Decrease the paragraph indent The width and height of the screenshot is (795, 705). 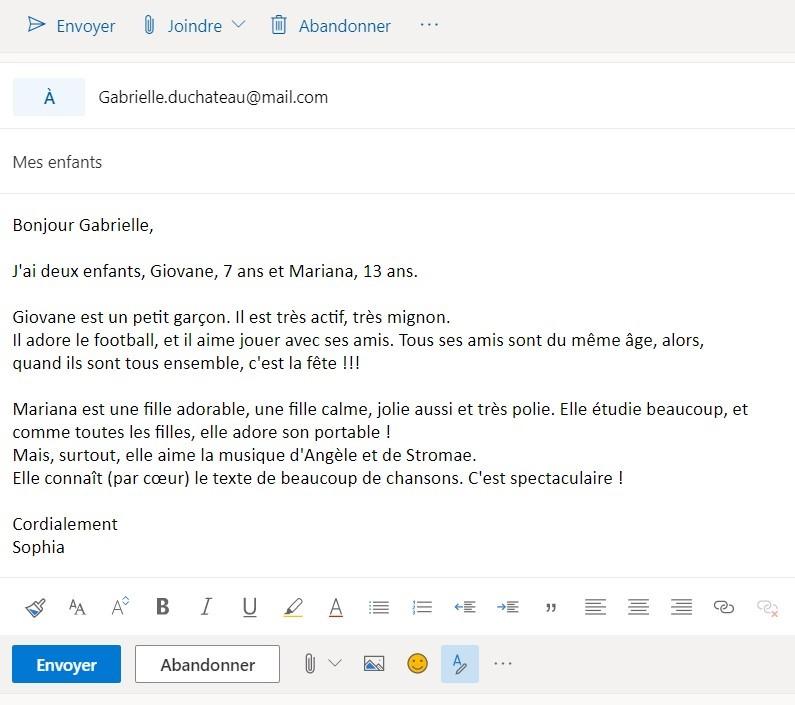tap(465, 607)
